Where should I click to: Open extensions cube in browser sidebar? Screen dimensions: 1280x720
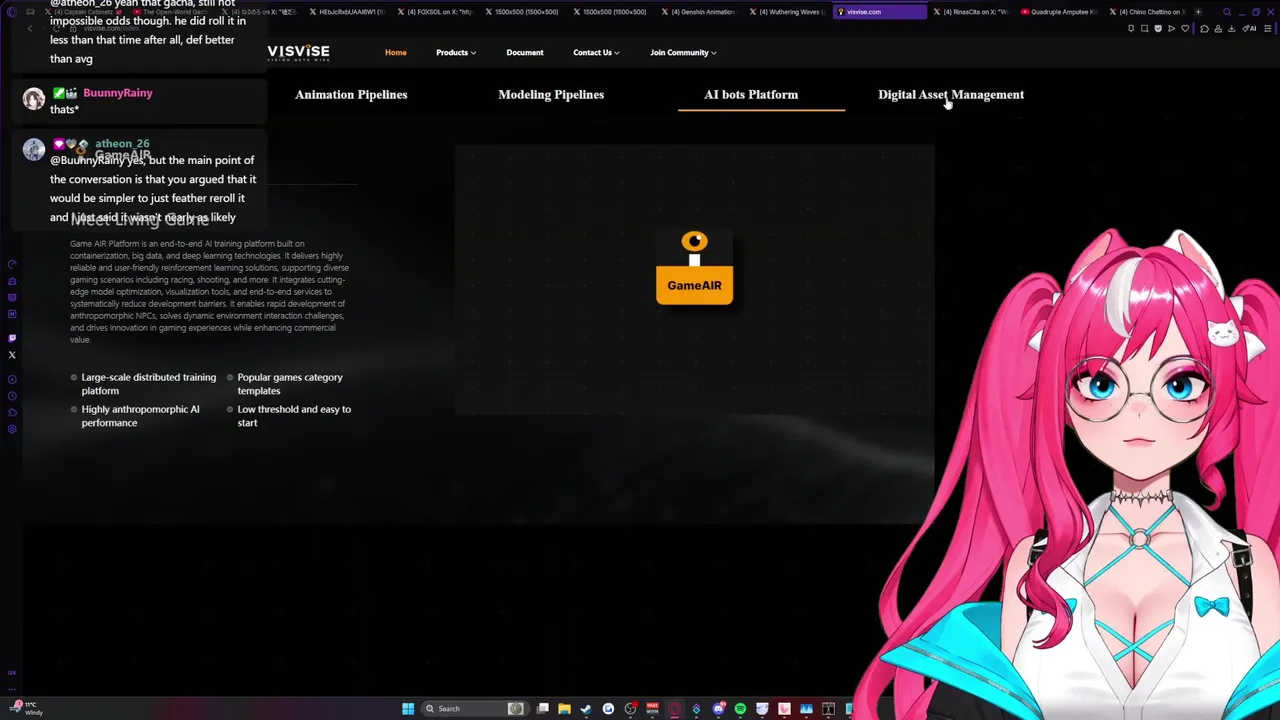click(x=12, y=412)
